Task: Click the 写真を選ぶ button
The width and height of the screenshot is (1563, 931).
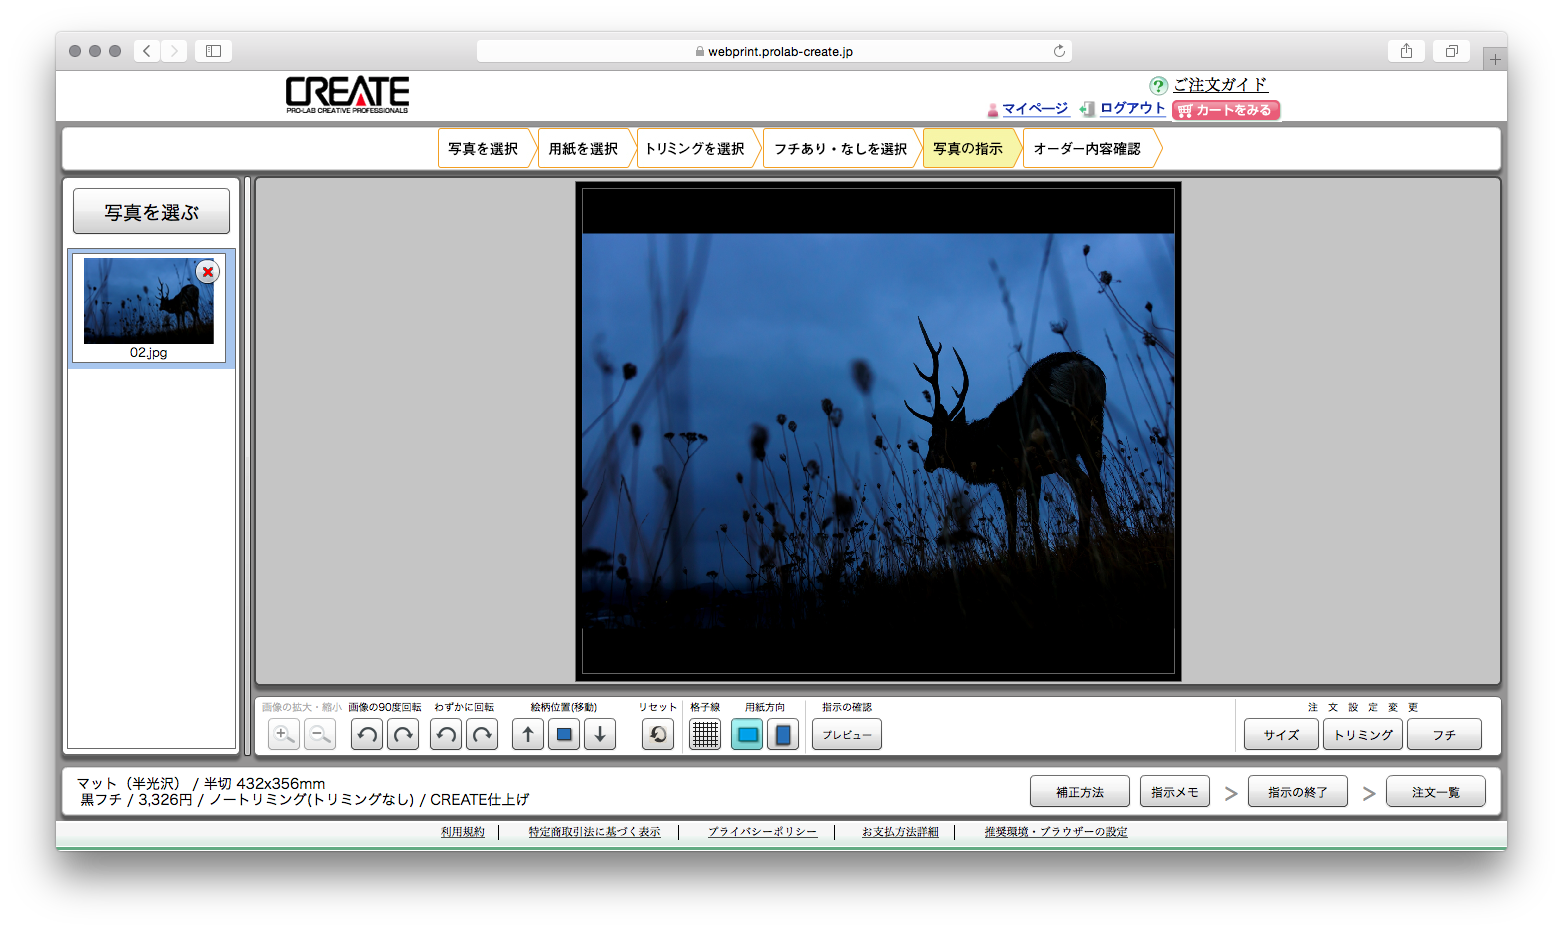Action: click(151, 212)
